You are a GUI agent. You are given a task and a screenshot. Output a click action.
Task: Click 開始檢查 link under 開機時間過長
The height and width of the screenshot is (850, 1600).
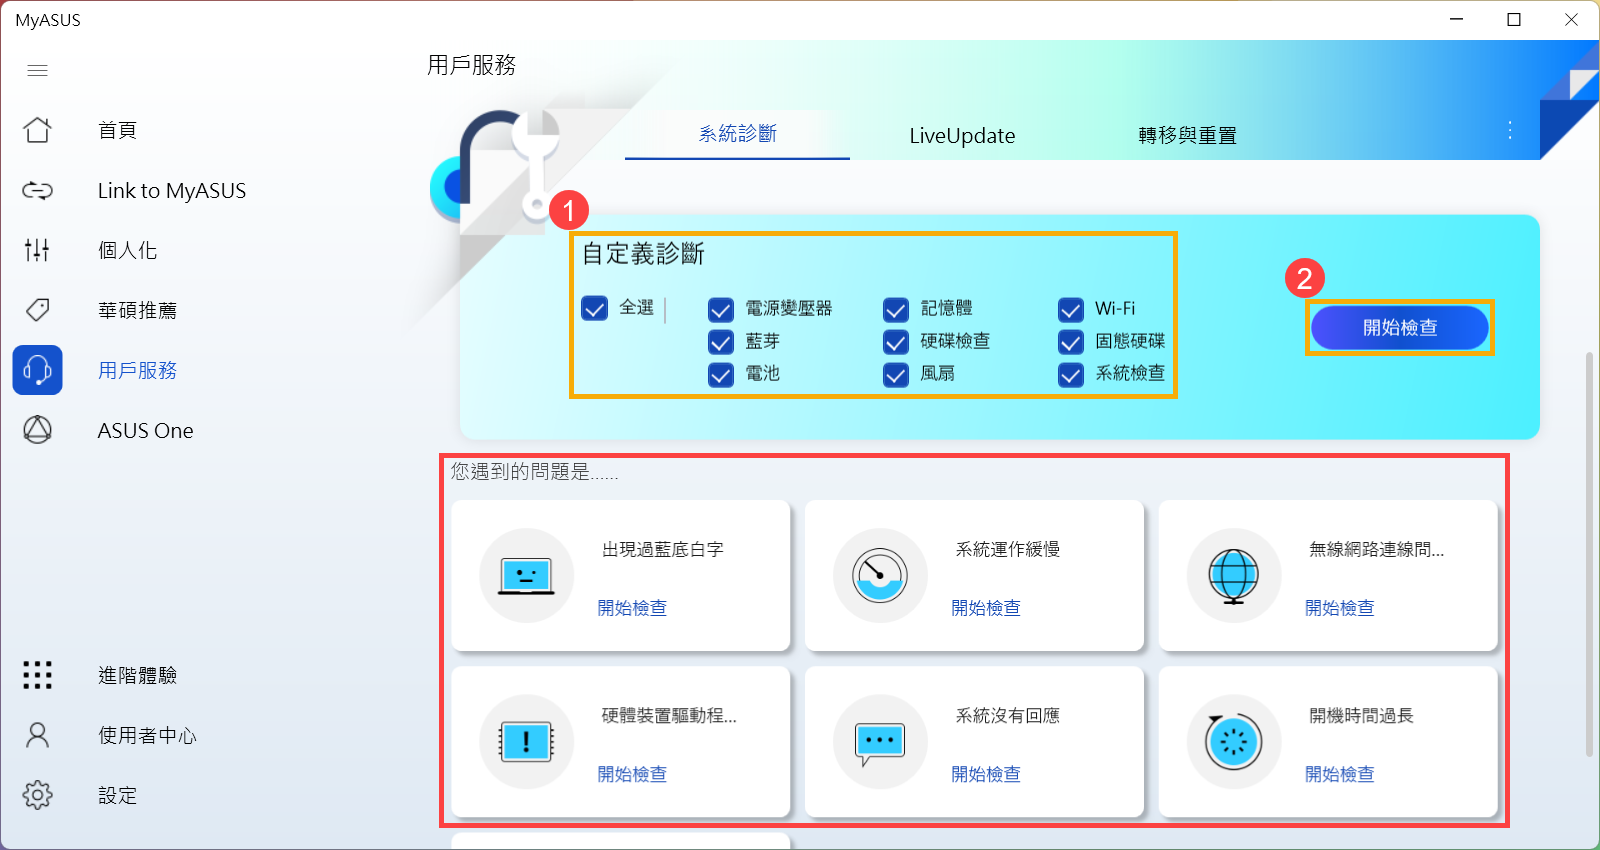tap(1340, 774)
